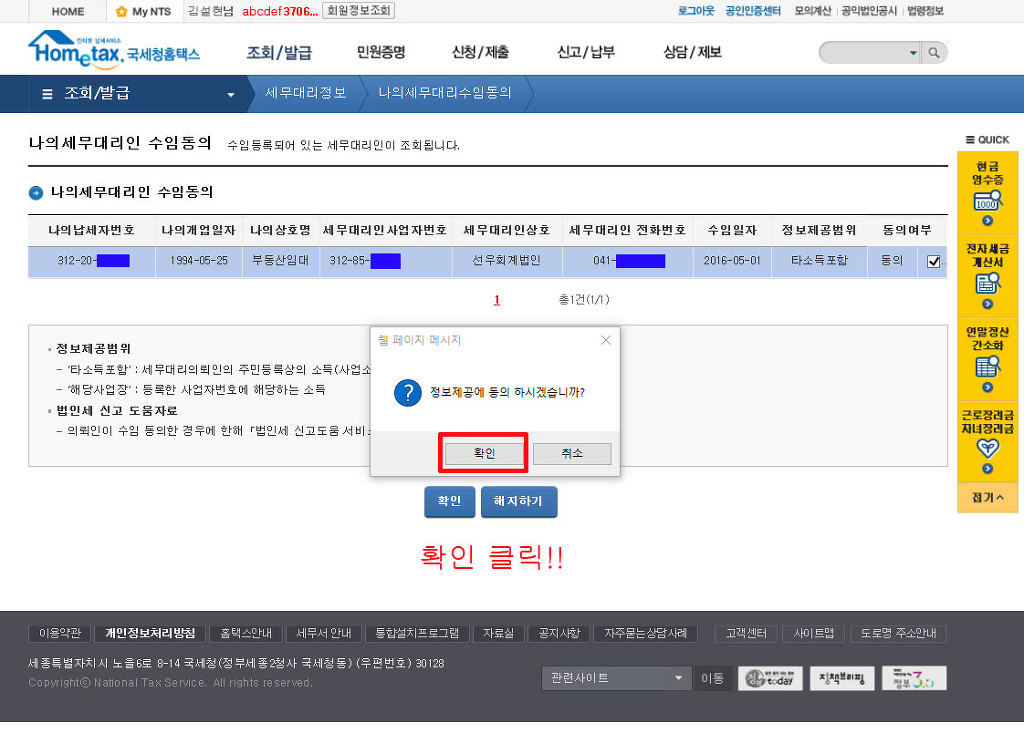
Task: Click the 세무대리인상호 column header
Action: pos(507,230)
